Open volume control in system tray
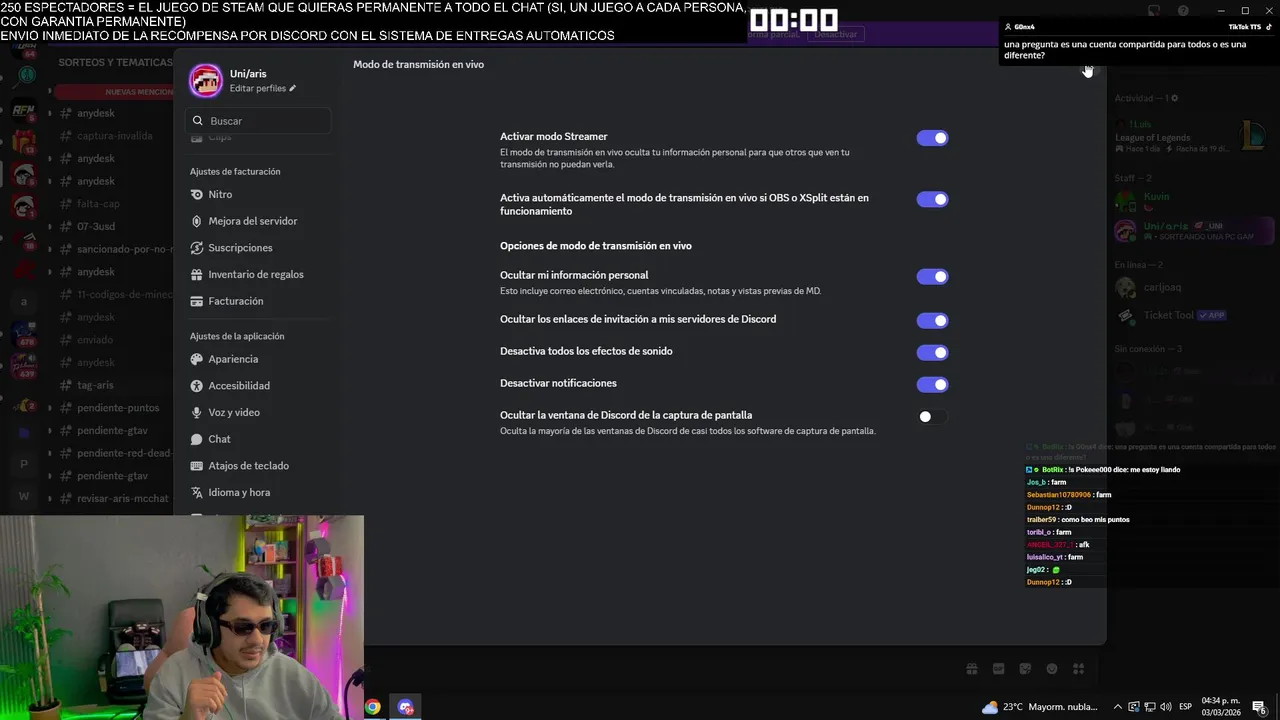Image resolution: width=1280 pixels, height=720 pixels. [x=1165, y=707]
